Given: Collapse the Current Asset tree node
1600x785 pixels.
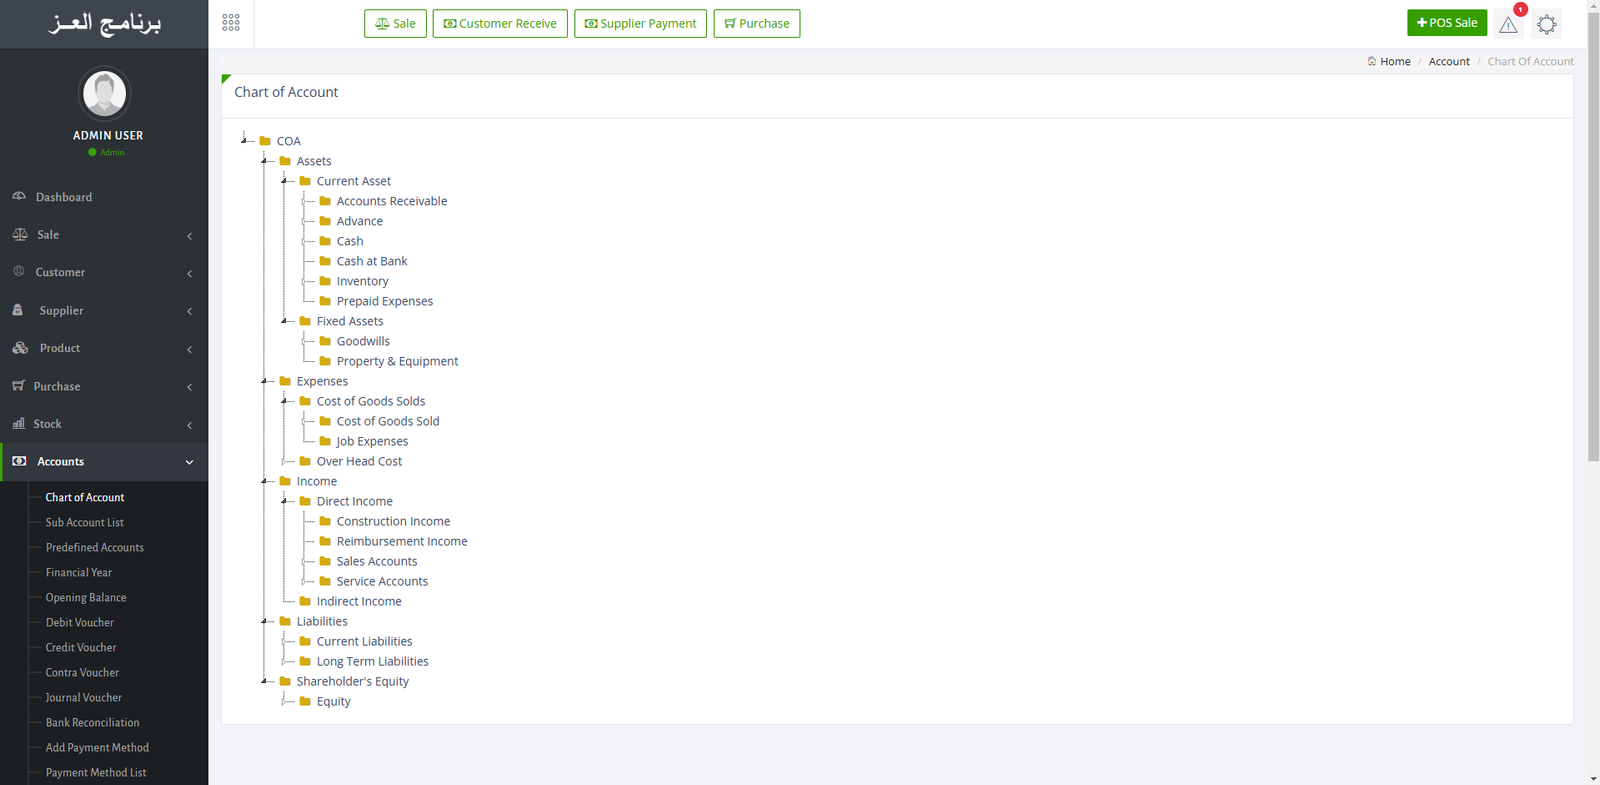Looking at the screenshot, I should [x=284, y=181].
